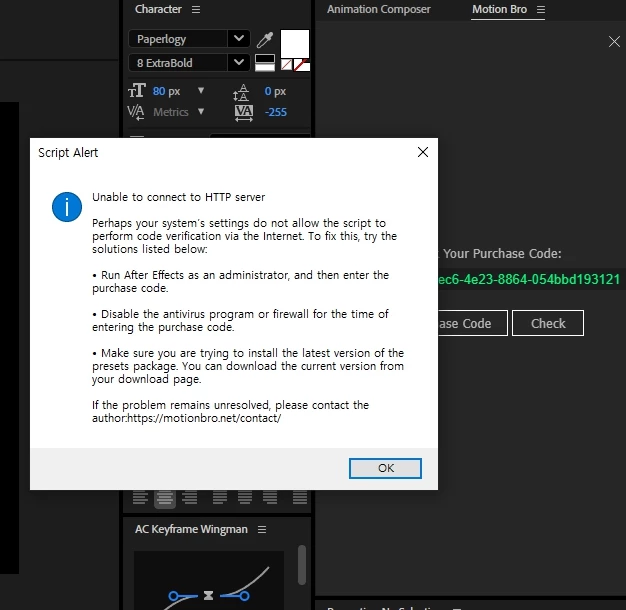The image size is (626, 610).
Task: Open the Character panel menu
Action: [196, 9]
